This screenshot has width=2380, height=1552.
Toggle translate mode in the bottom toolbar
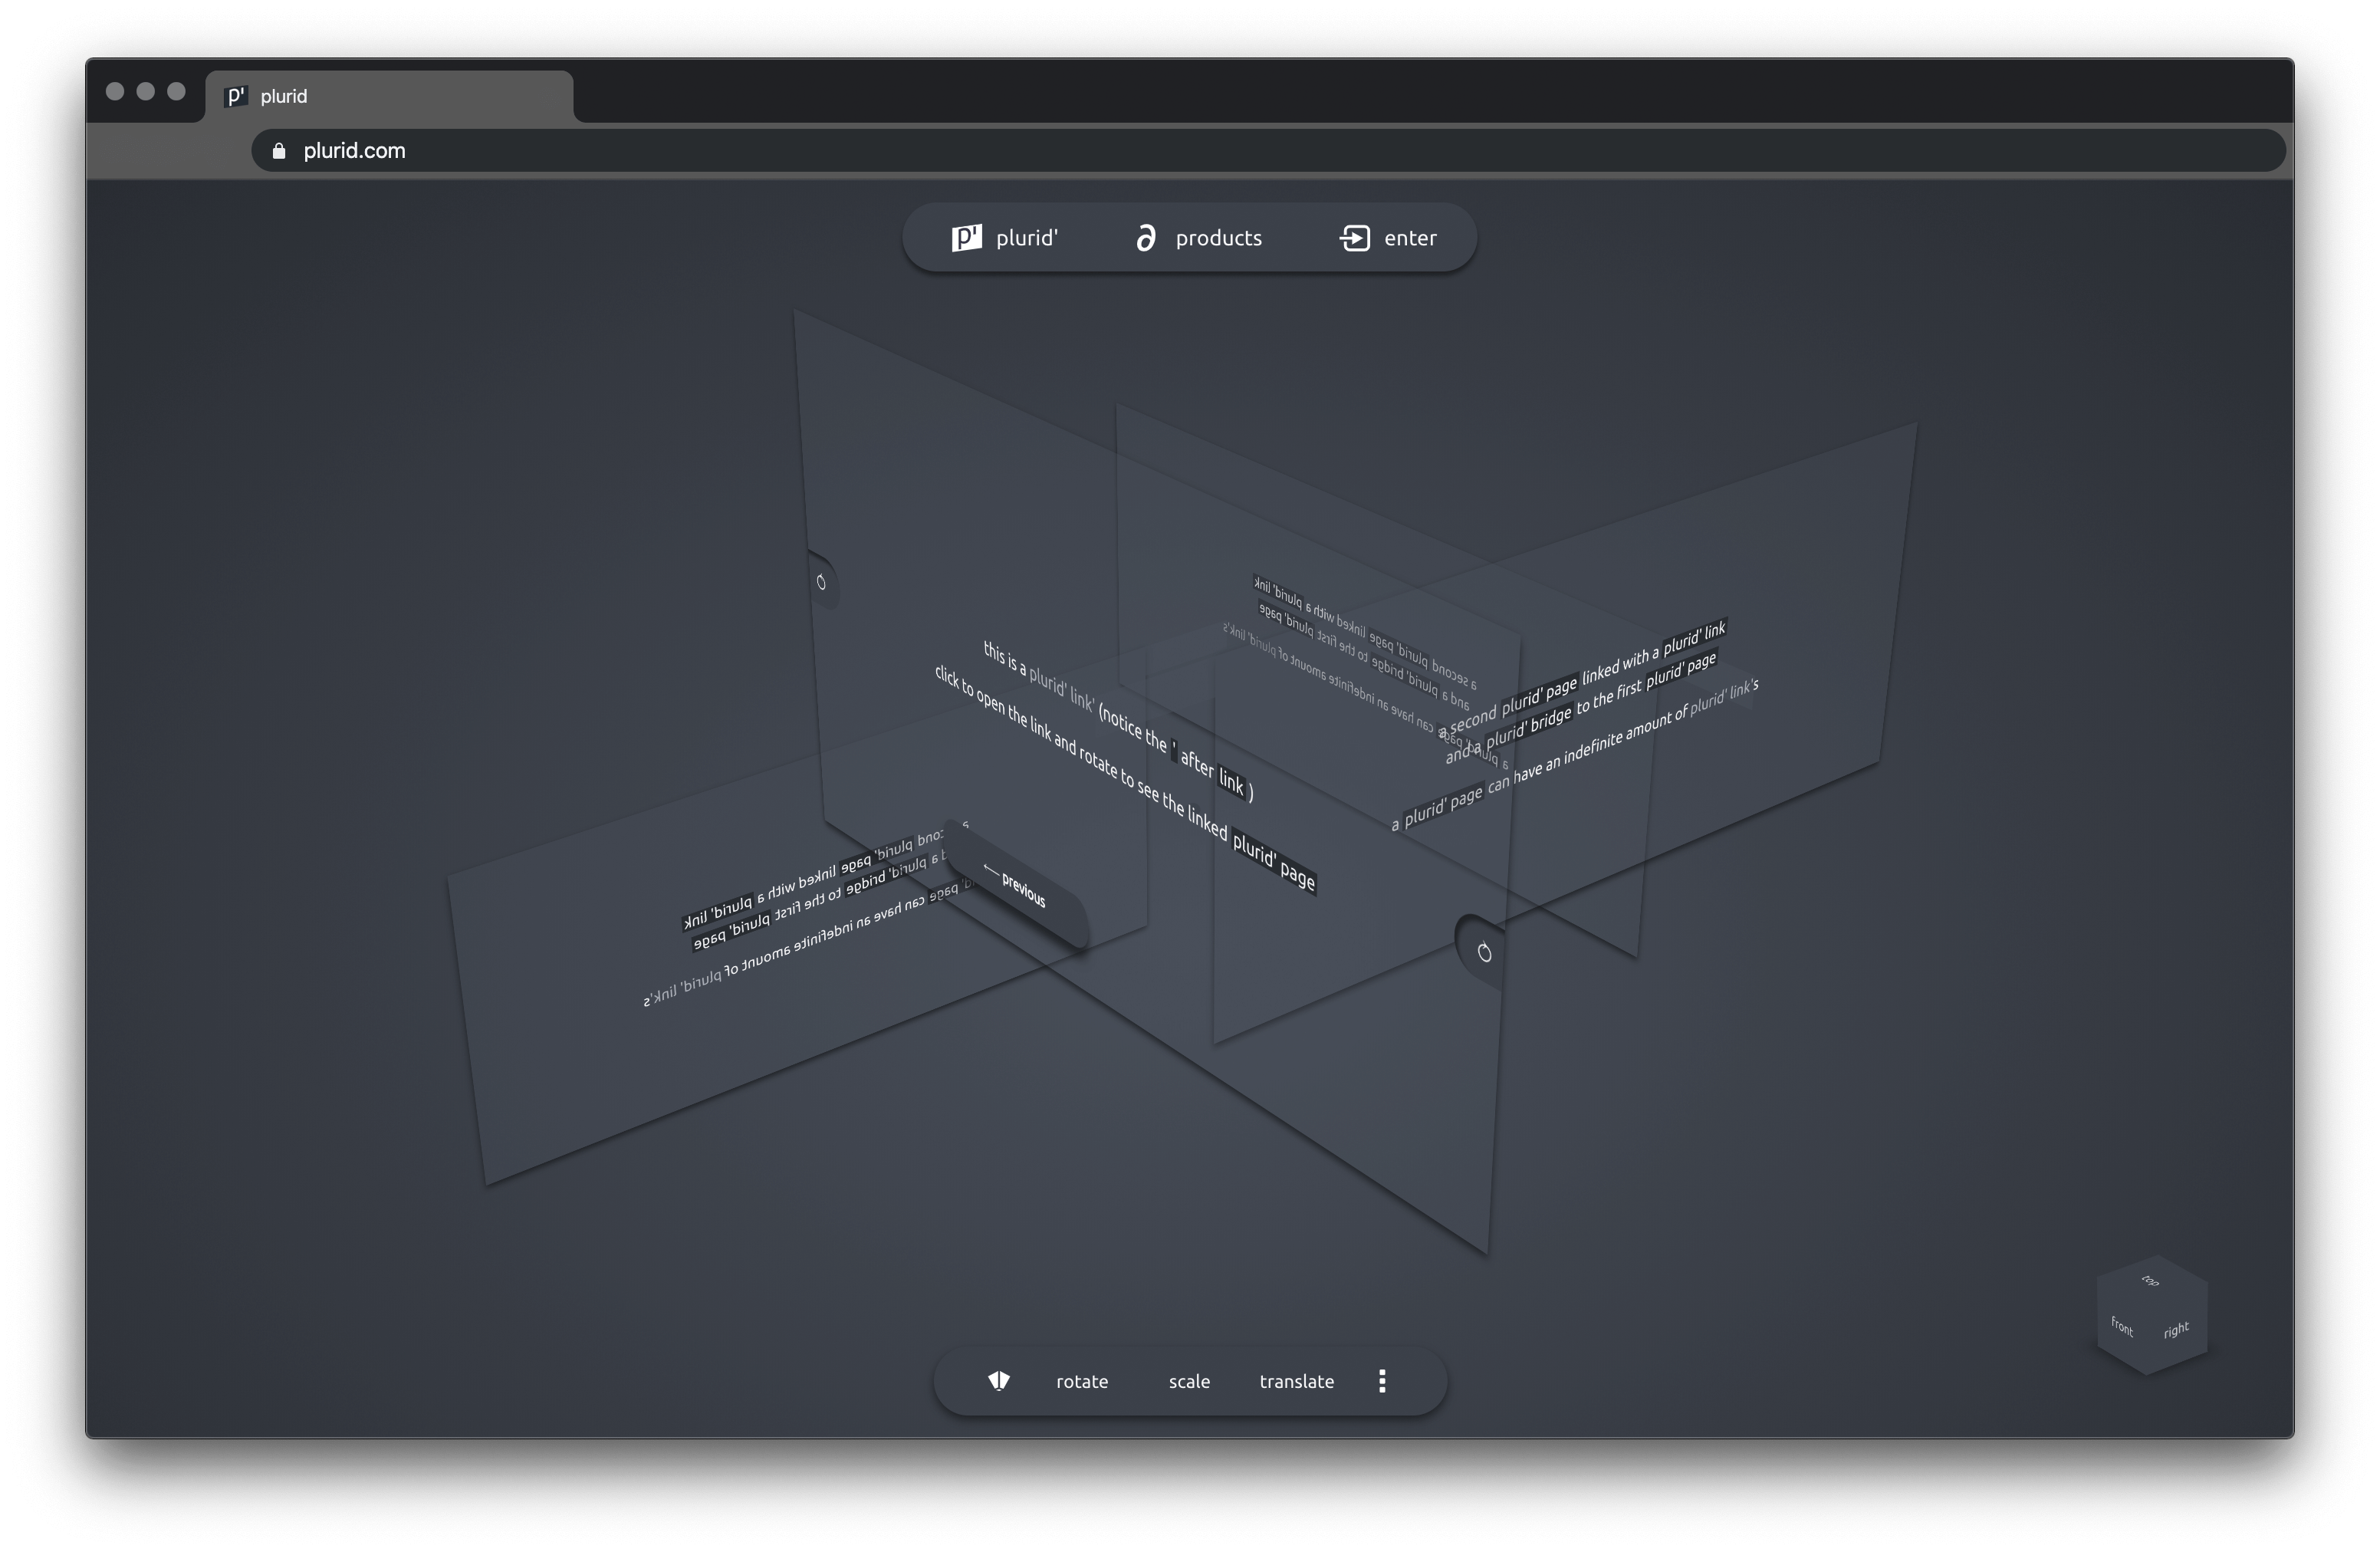[x=1296, y=1381]
